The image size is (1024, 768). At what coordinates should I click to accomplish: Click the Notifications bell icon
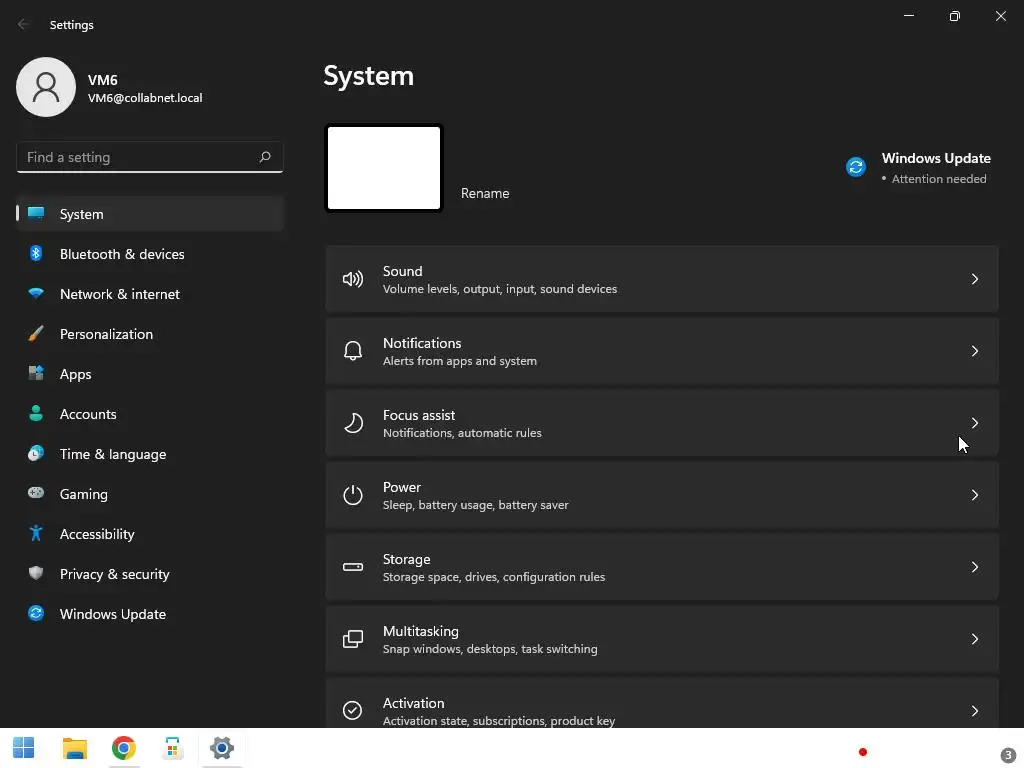353,351
